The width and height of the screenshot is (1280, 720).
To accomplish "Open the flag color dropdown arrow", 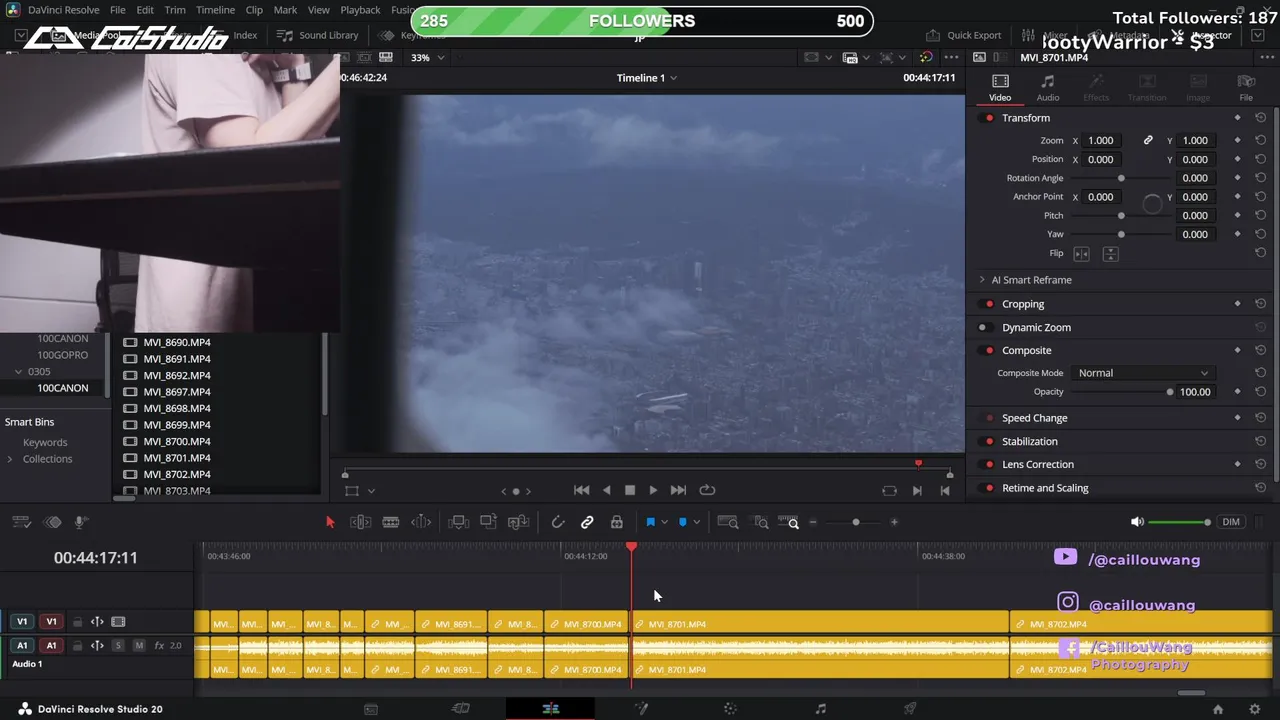I will pos(664,522).
